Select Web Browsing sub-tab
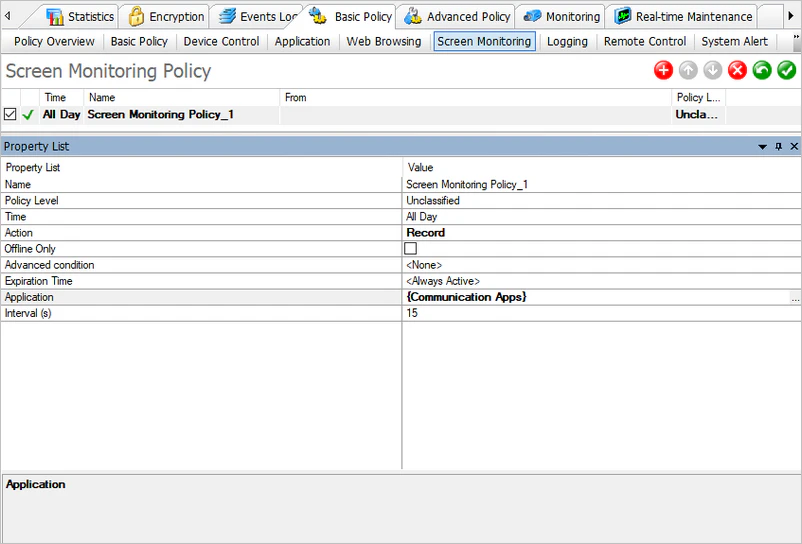802x544 pixels. 384,41
